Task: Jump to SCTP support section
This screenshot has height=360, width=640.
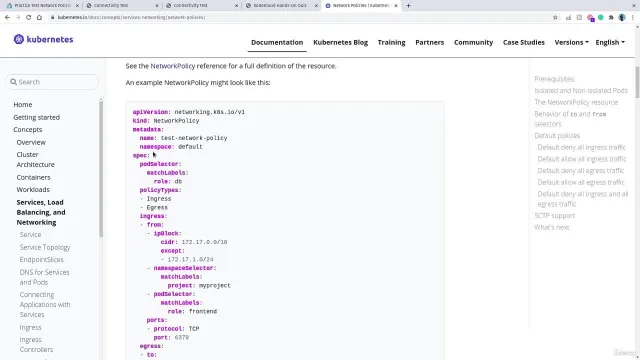Action: 554,216
